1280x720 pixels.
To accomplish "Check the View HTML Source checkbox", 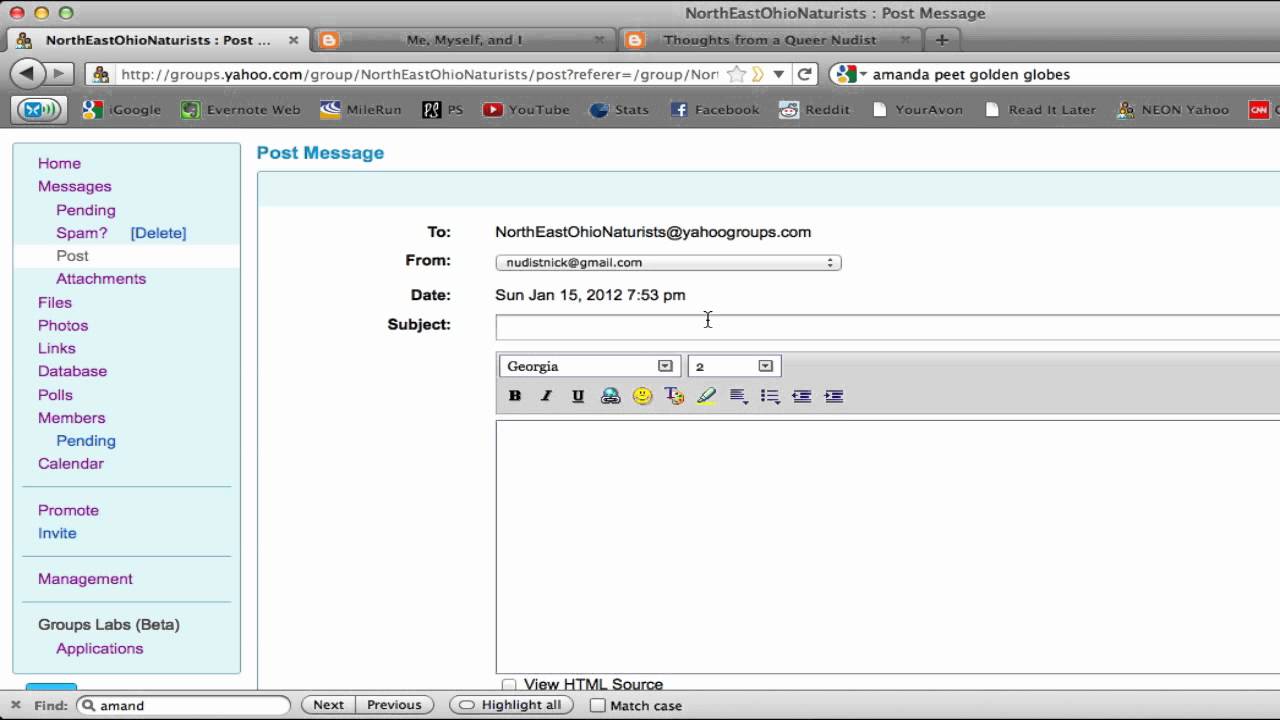I will pos(509,684).
